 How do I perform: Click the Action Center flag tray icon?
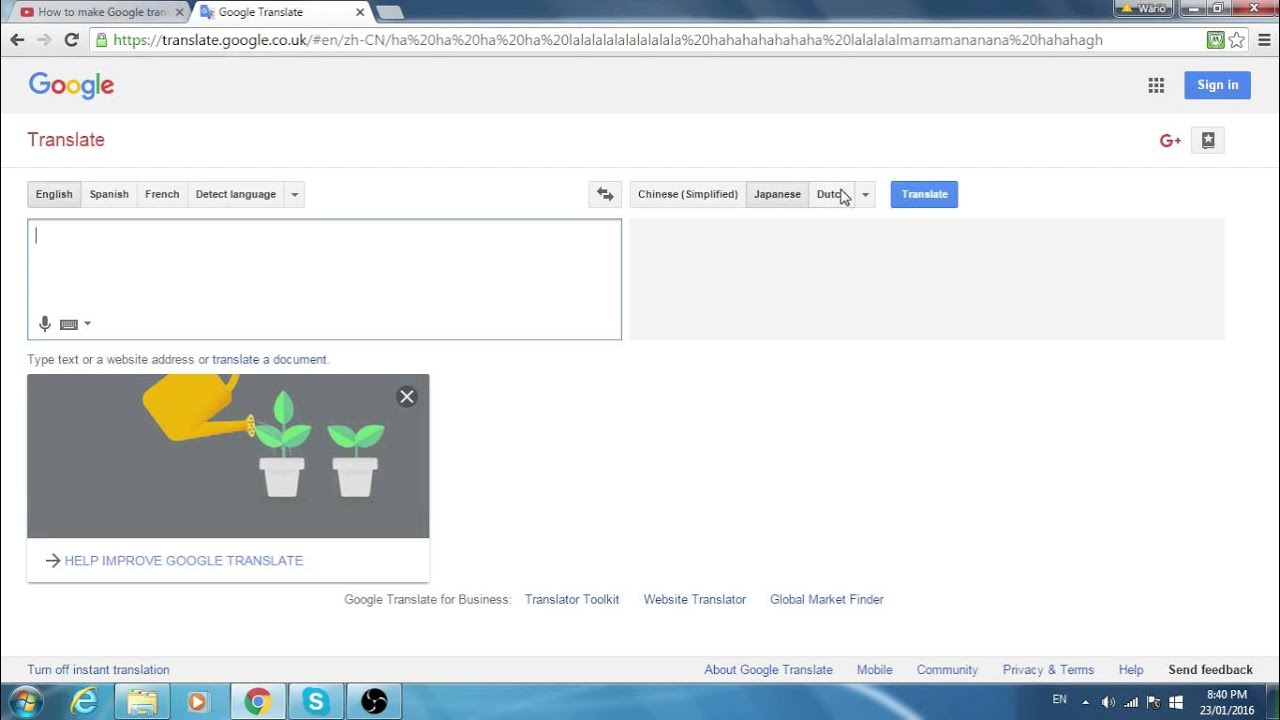tap(1153, 702)
